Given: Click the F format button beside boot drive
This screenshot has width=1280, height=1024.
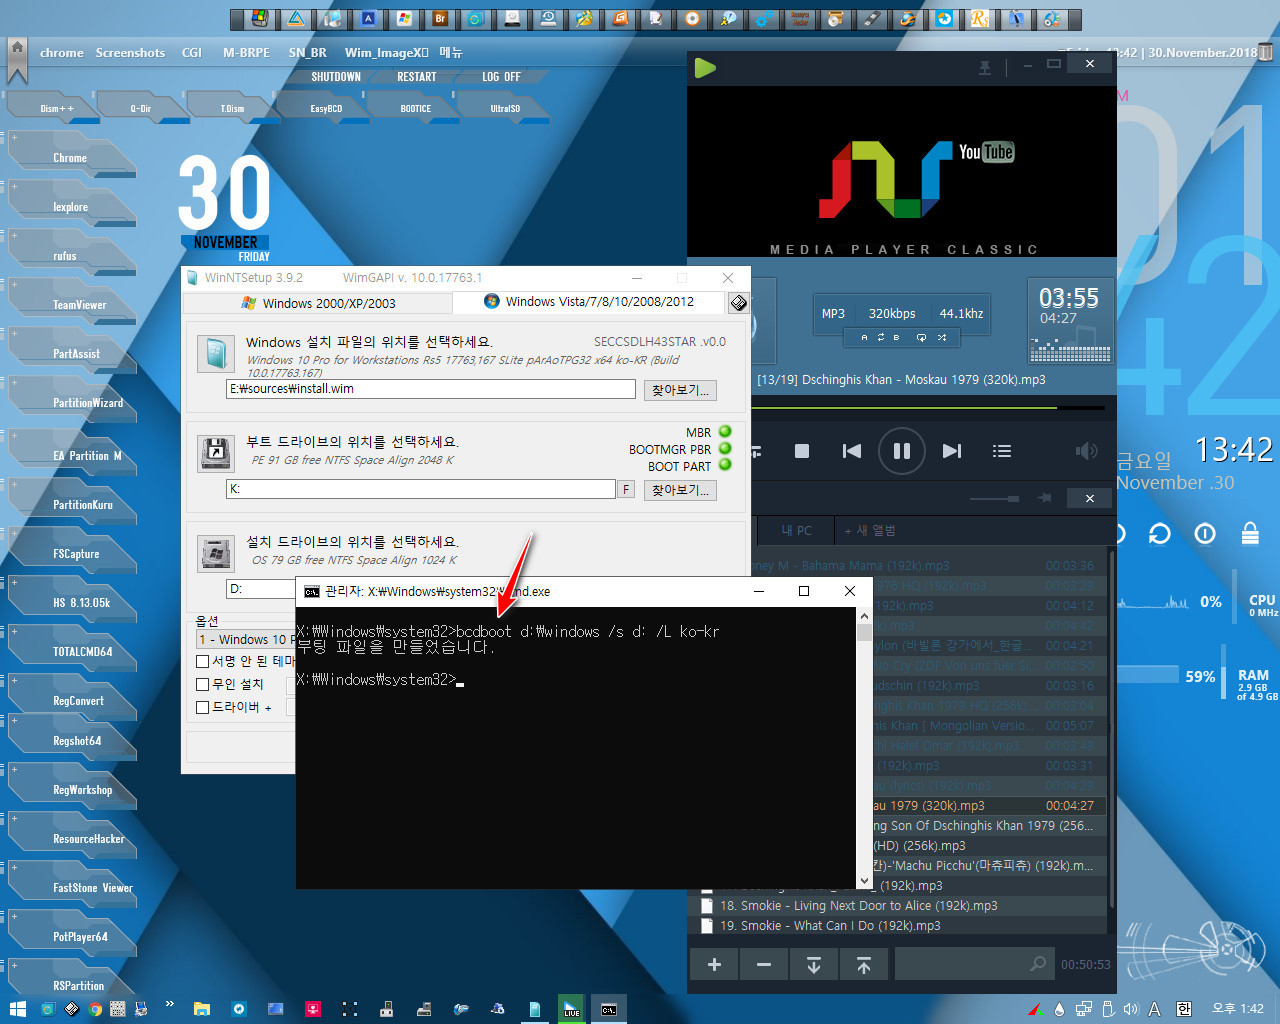Looking at the screenshot, I should (626, 490).
